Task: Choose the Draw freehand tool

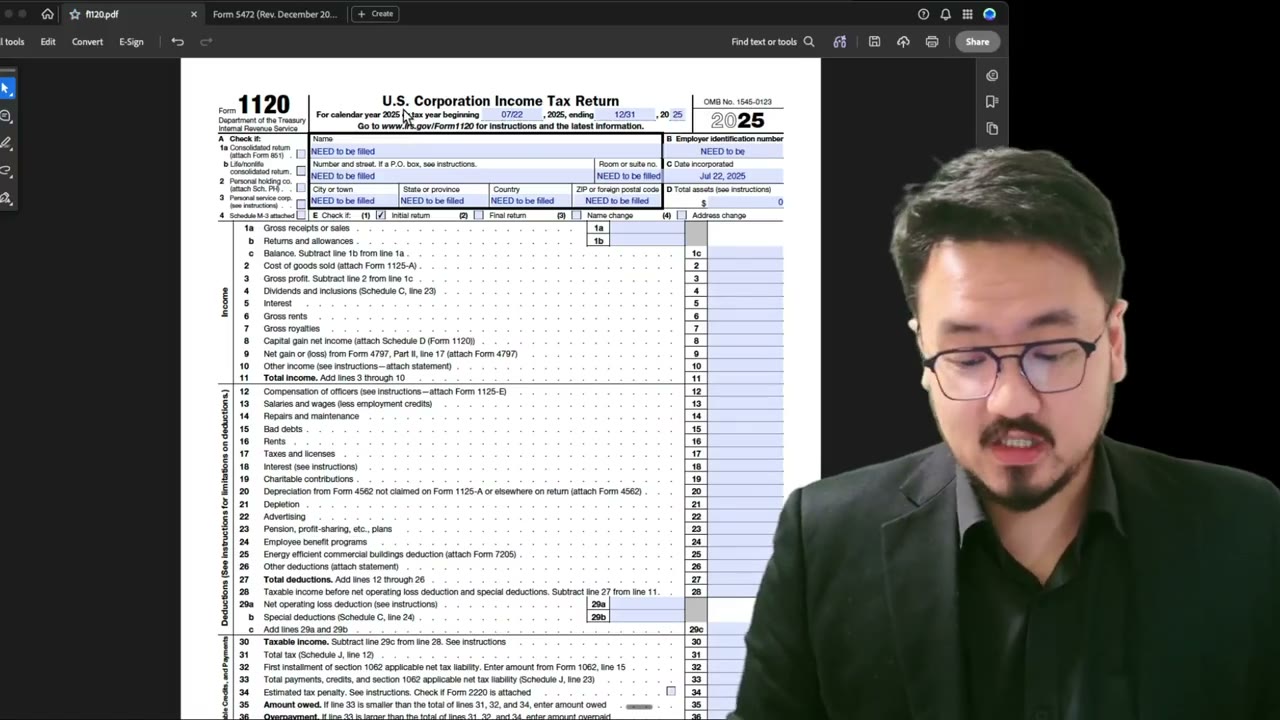Action: click(x=6, y=171)
